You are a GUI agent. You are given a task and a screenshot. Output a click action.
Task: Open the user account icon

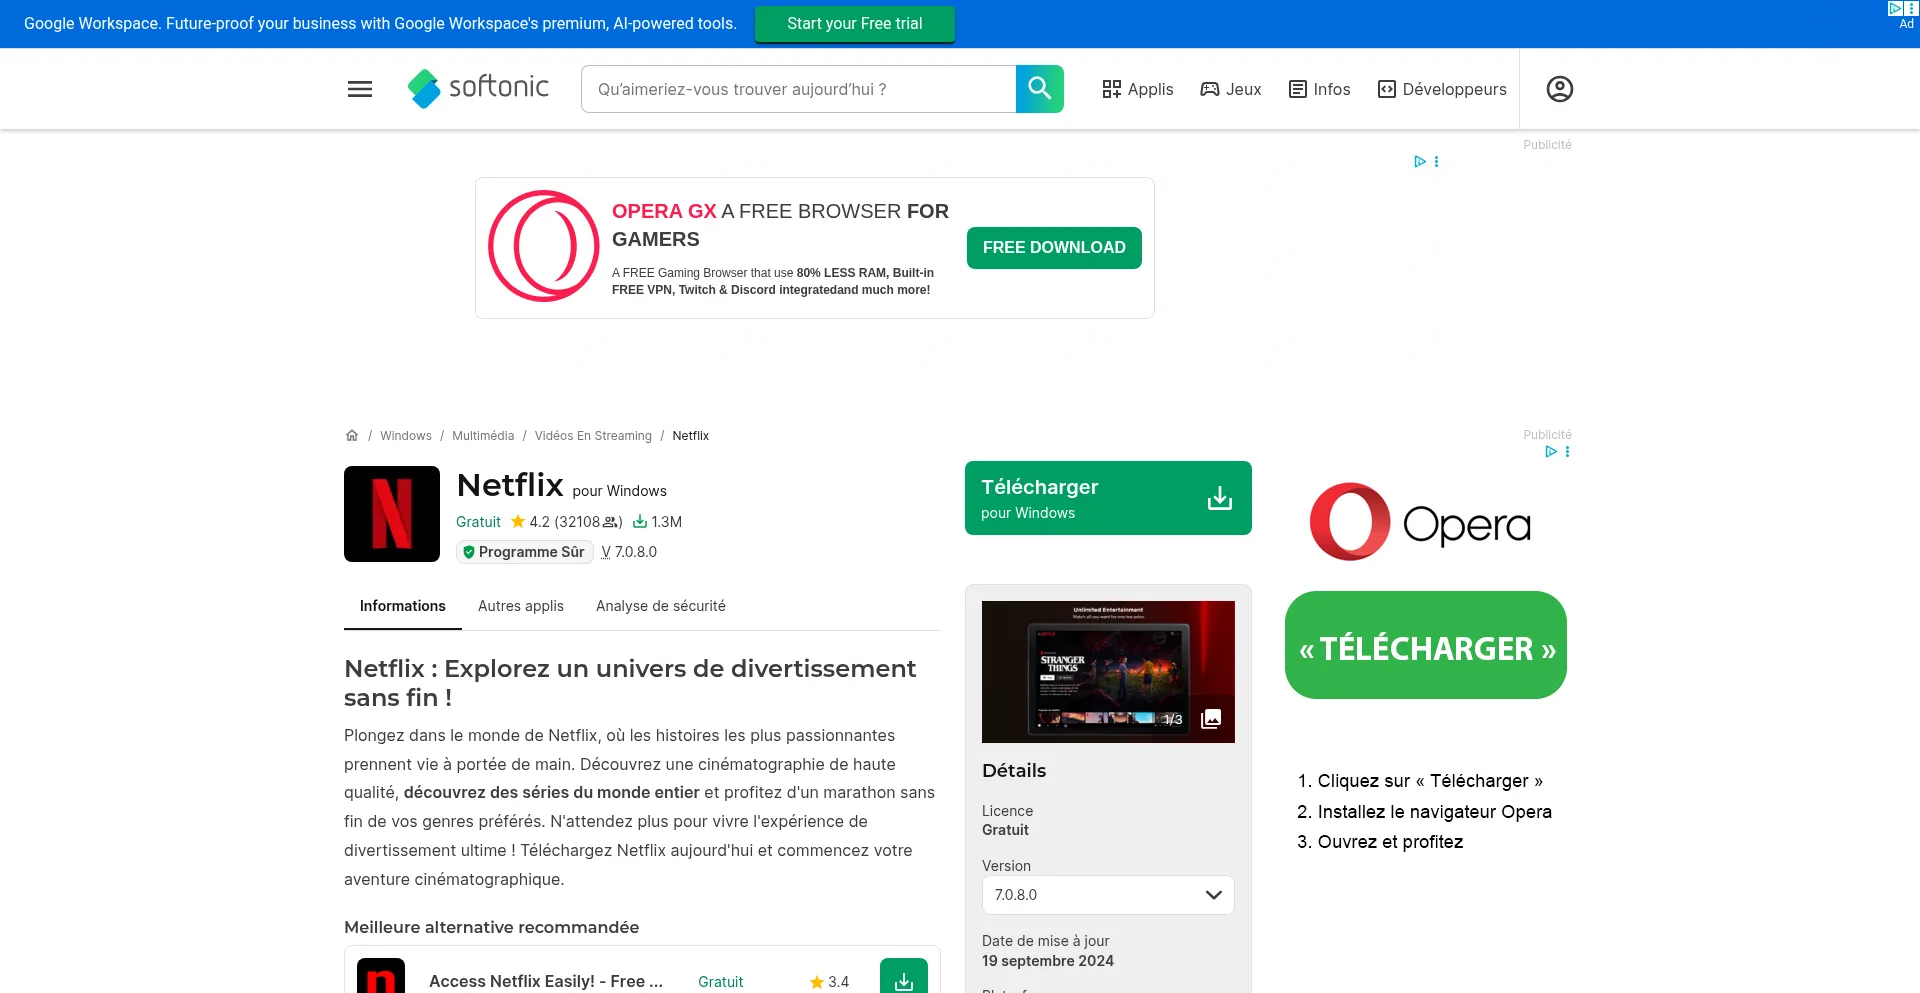pos(1560,89)
